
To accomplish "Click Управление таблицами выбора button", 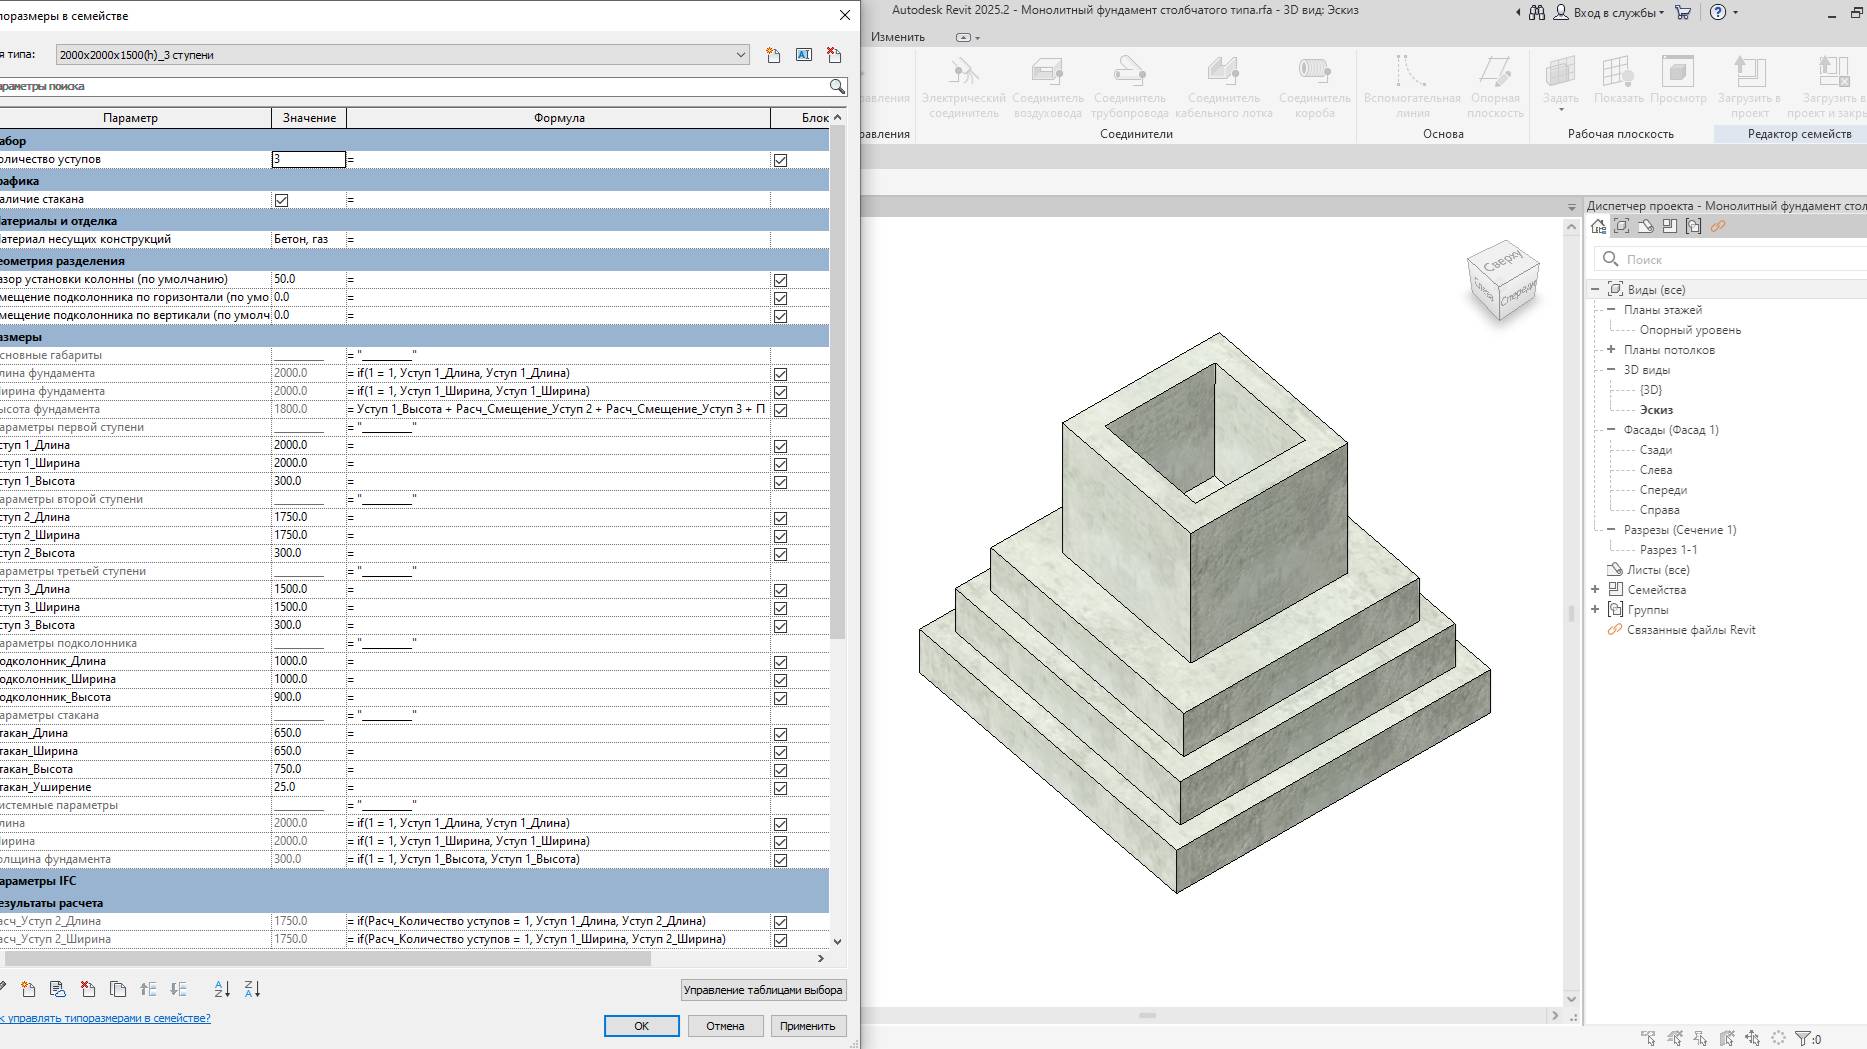I will pyautogui.click(x=763, y=989).
